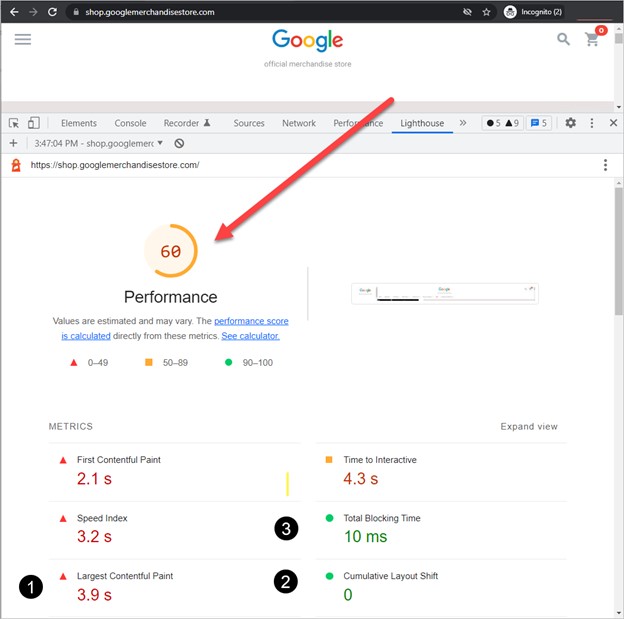Select the Lighthouse tab
This screenshot has height=619, width=624.
(x=422, y=123)
